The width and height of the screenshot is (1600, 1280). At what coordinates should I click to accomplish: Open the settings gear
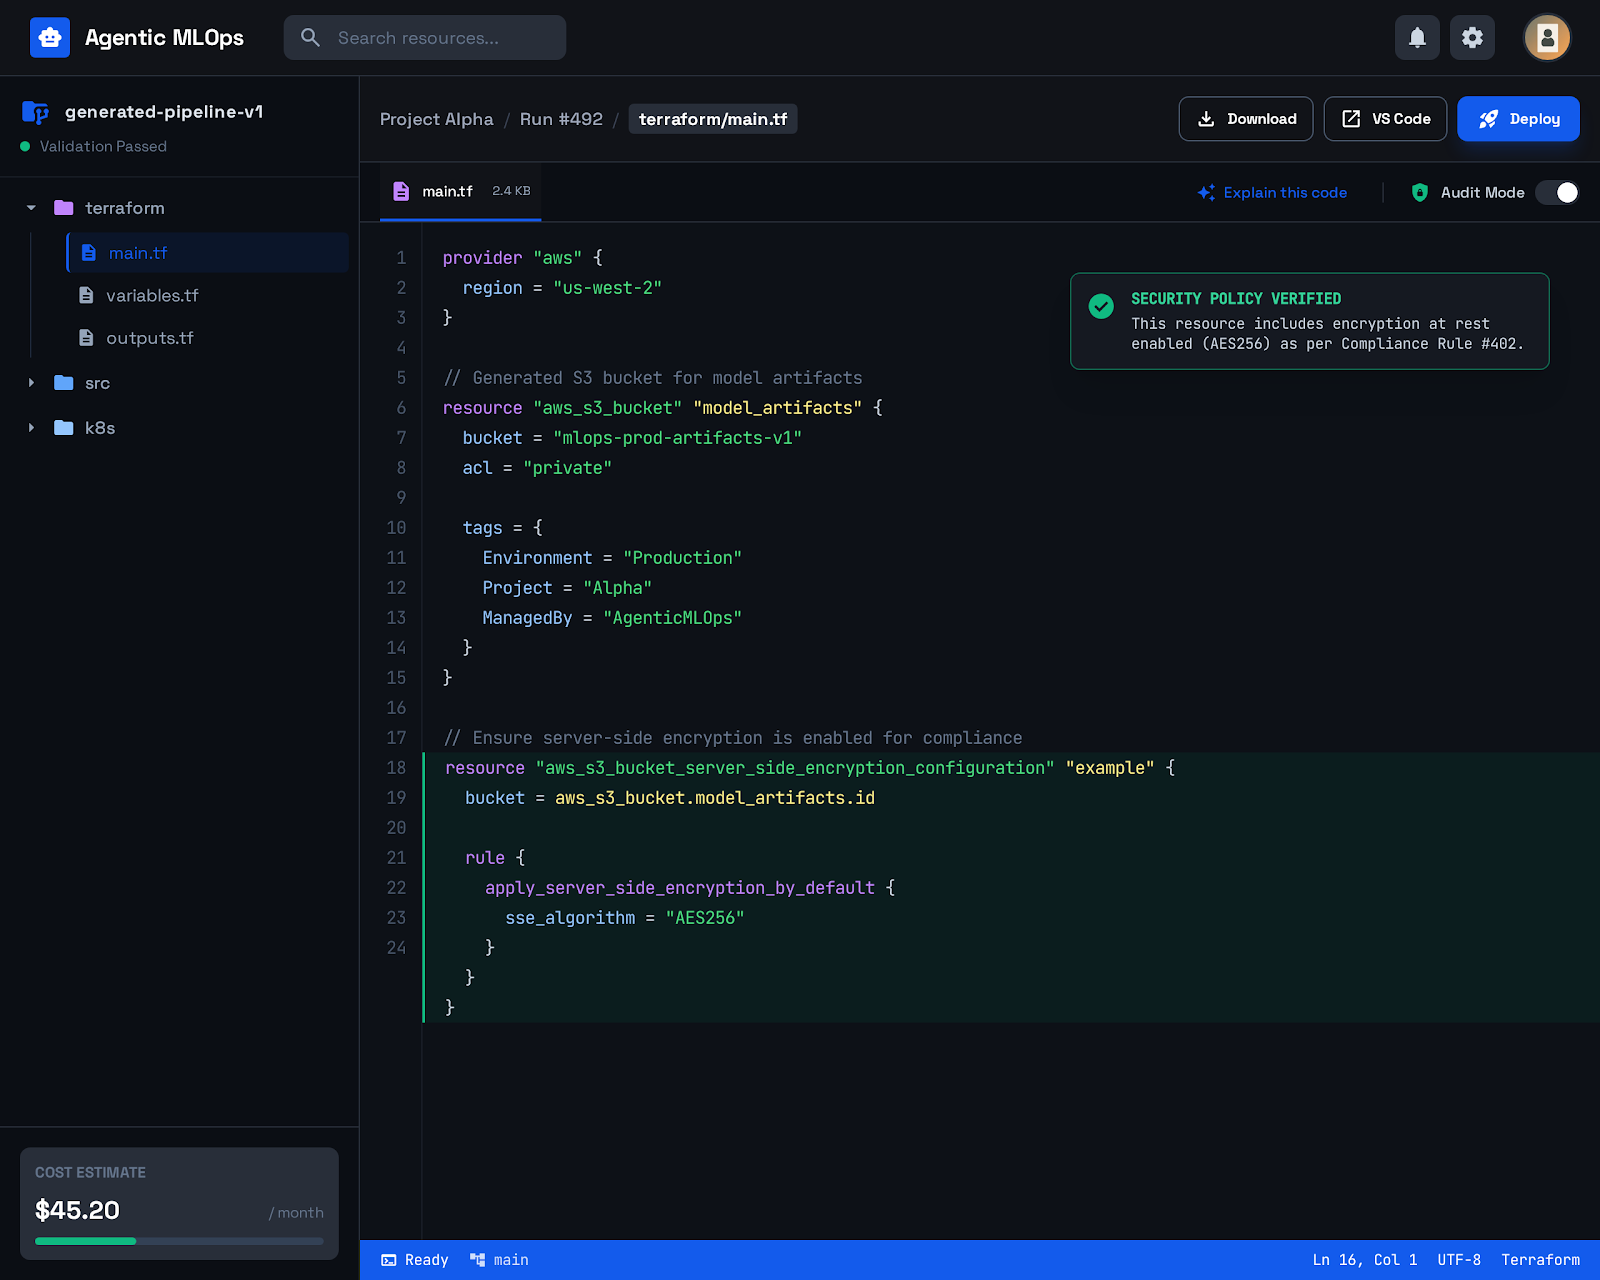[x=1472, y=37]
